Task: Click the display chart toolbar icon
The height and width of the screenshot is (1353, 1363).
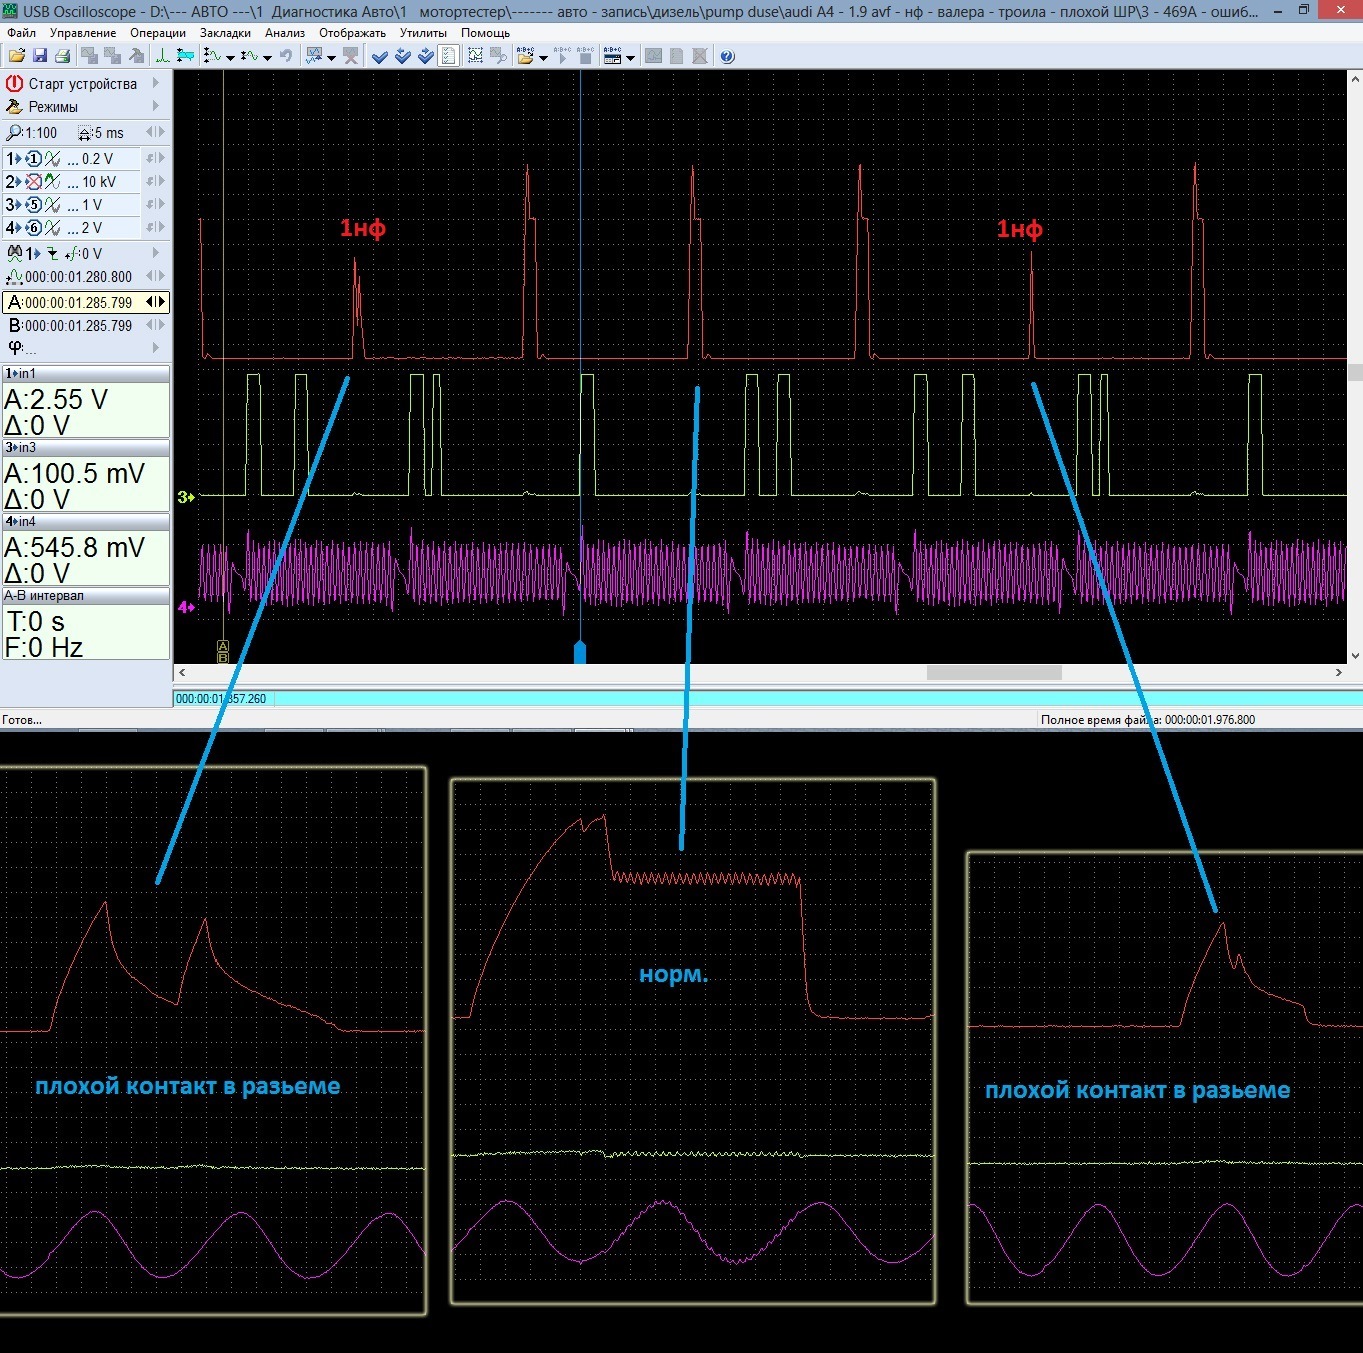Action: point(315,56)
